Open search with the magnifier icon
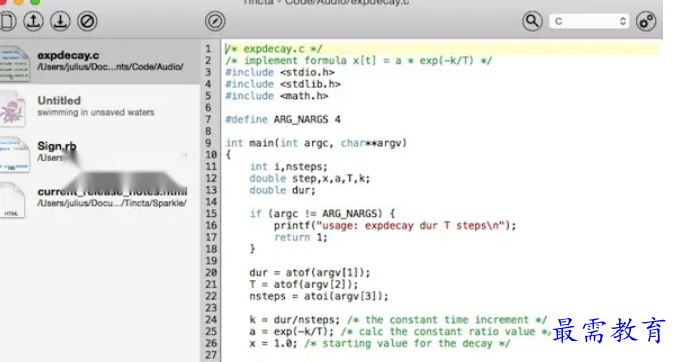 532,21
